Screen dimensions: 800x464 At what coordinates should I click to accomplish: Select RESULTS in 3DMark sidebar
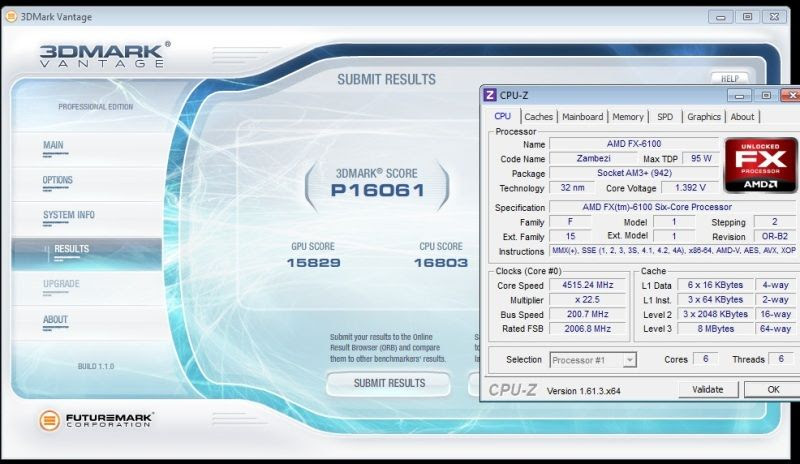pyautogui.click(x=86, y=253)
